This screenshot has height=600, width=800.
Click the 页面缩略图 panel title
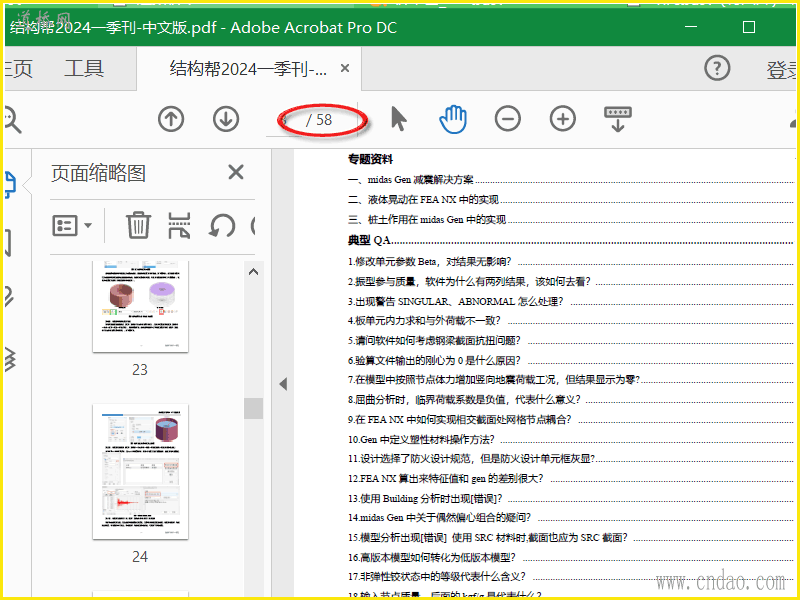click(98, 173)
